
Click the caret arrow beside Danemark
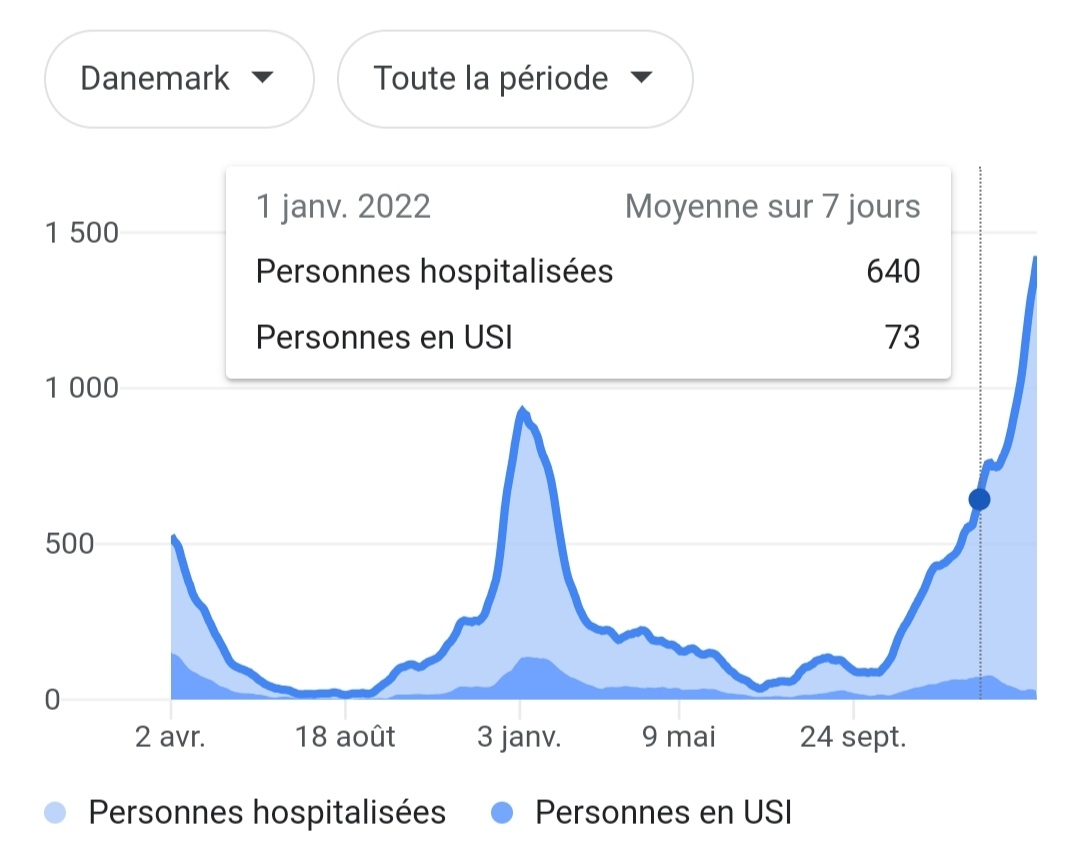[262, 77]
